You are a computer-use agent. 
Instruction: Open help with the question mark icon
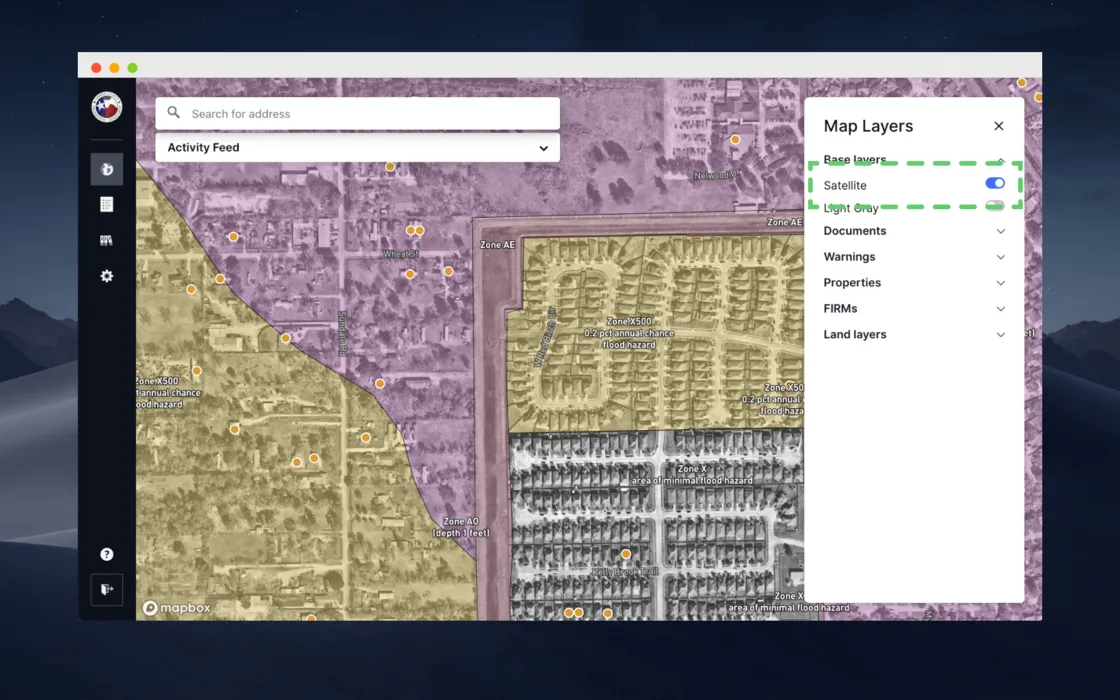[106, 554]
